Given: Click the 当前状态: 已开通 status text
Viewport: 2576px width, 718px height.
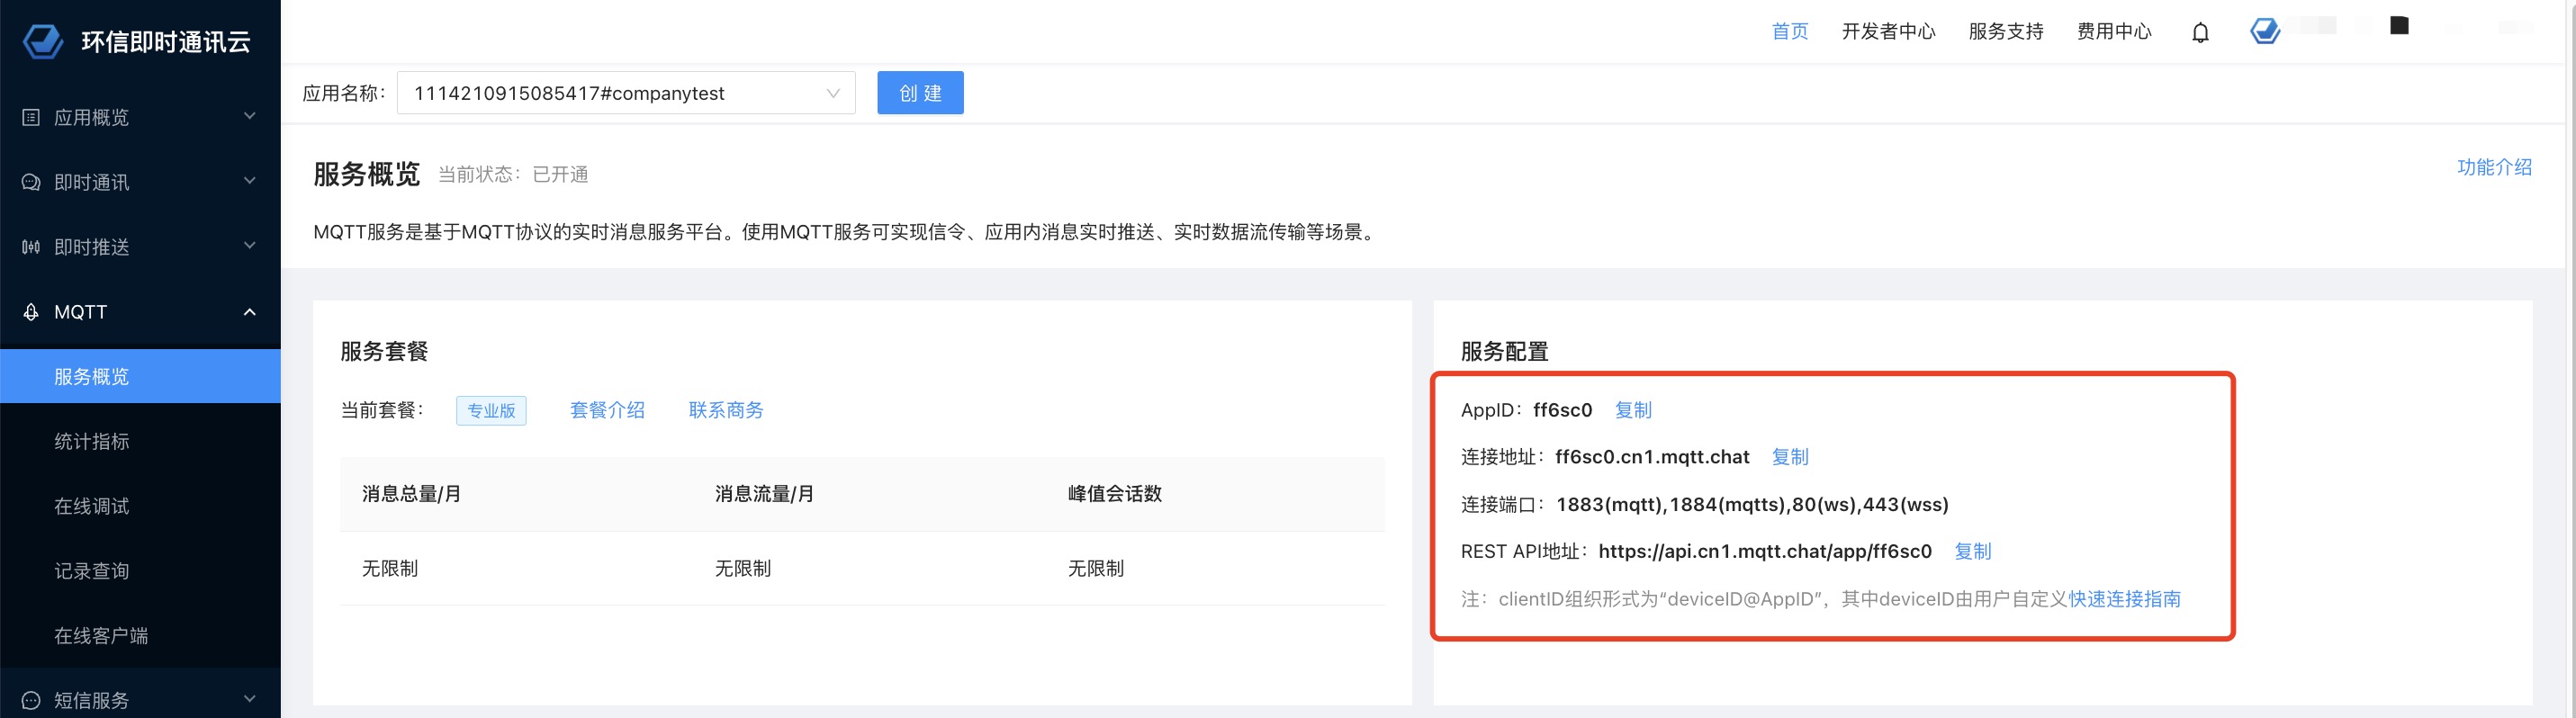Looking at the screenshot, I should tap(513, 174).
